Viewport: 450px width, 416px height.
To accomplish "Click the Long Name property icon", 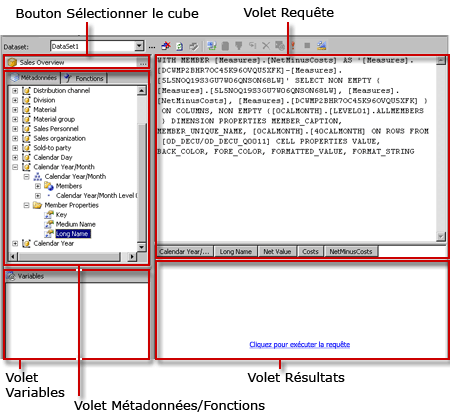I will (x=49, y=234).
